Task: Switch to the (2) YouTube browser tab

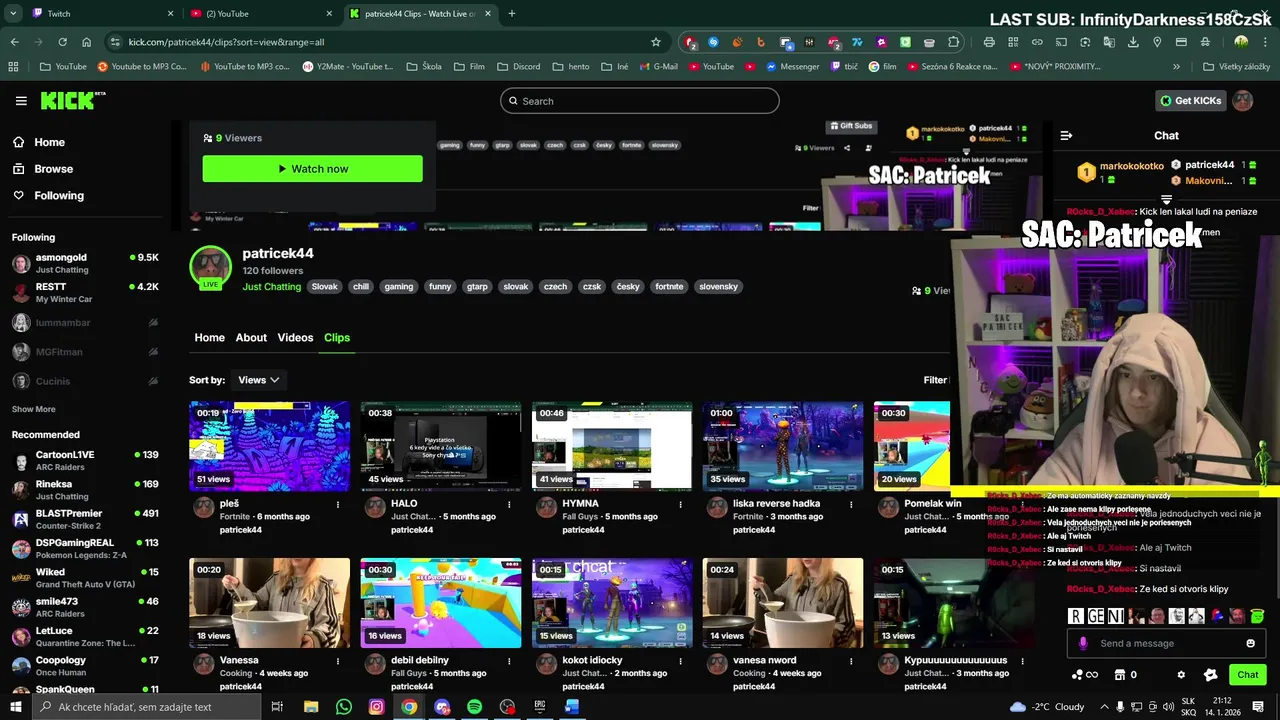Action: (260, 14)
